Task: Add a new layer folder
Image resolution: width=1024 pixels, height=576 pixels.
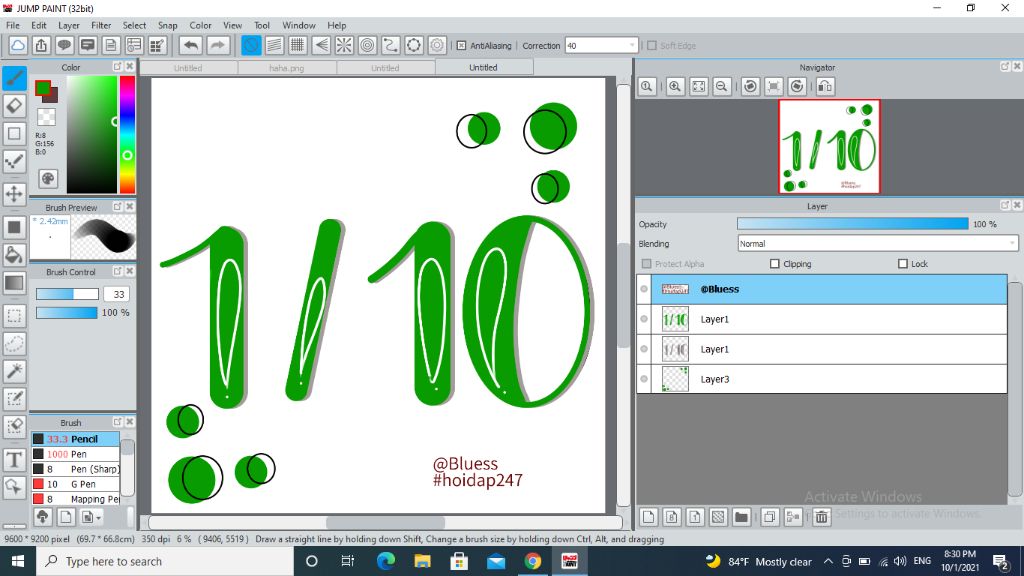Action: [x=741, y=517]
